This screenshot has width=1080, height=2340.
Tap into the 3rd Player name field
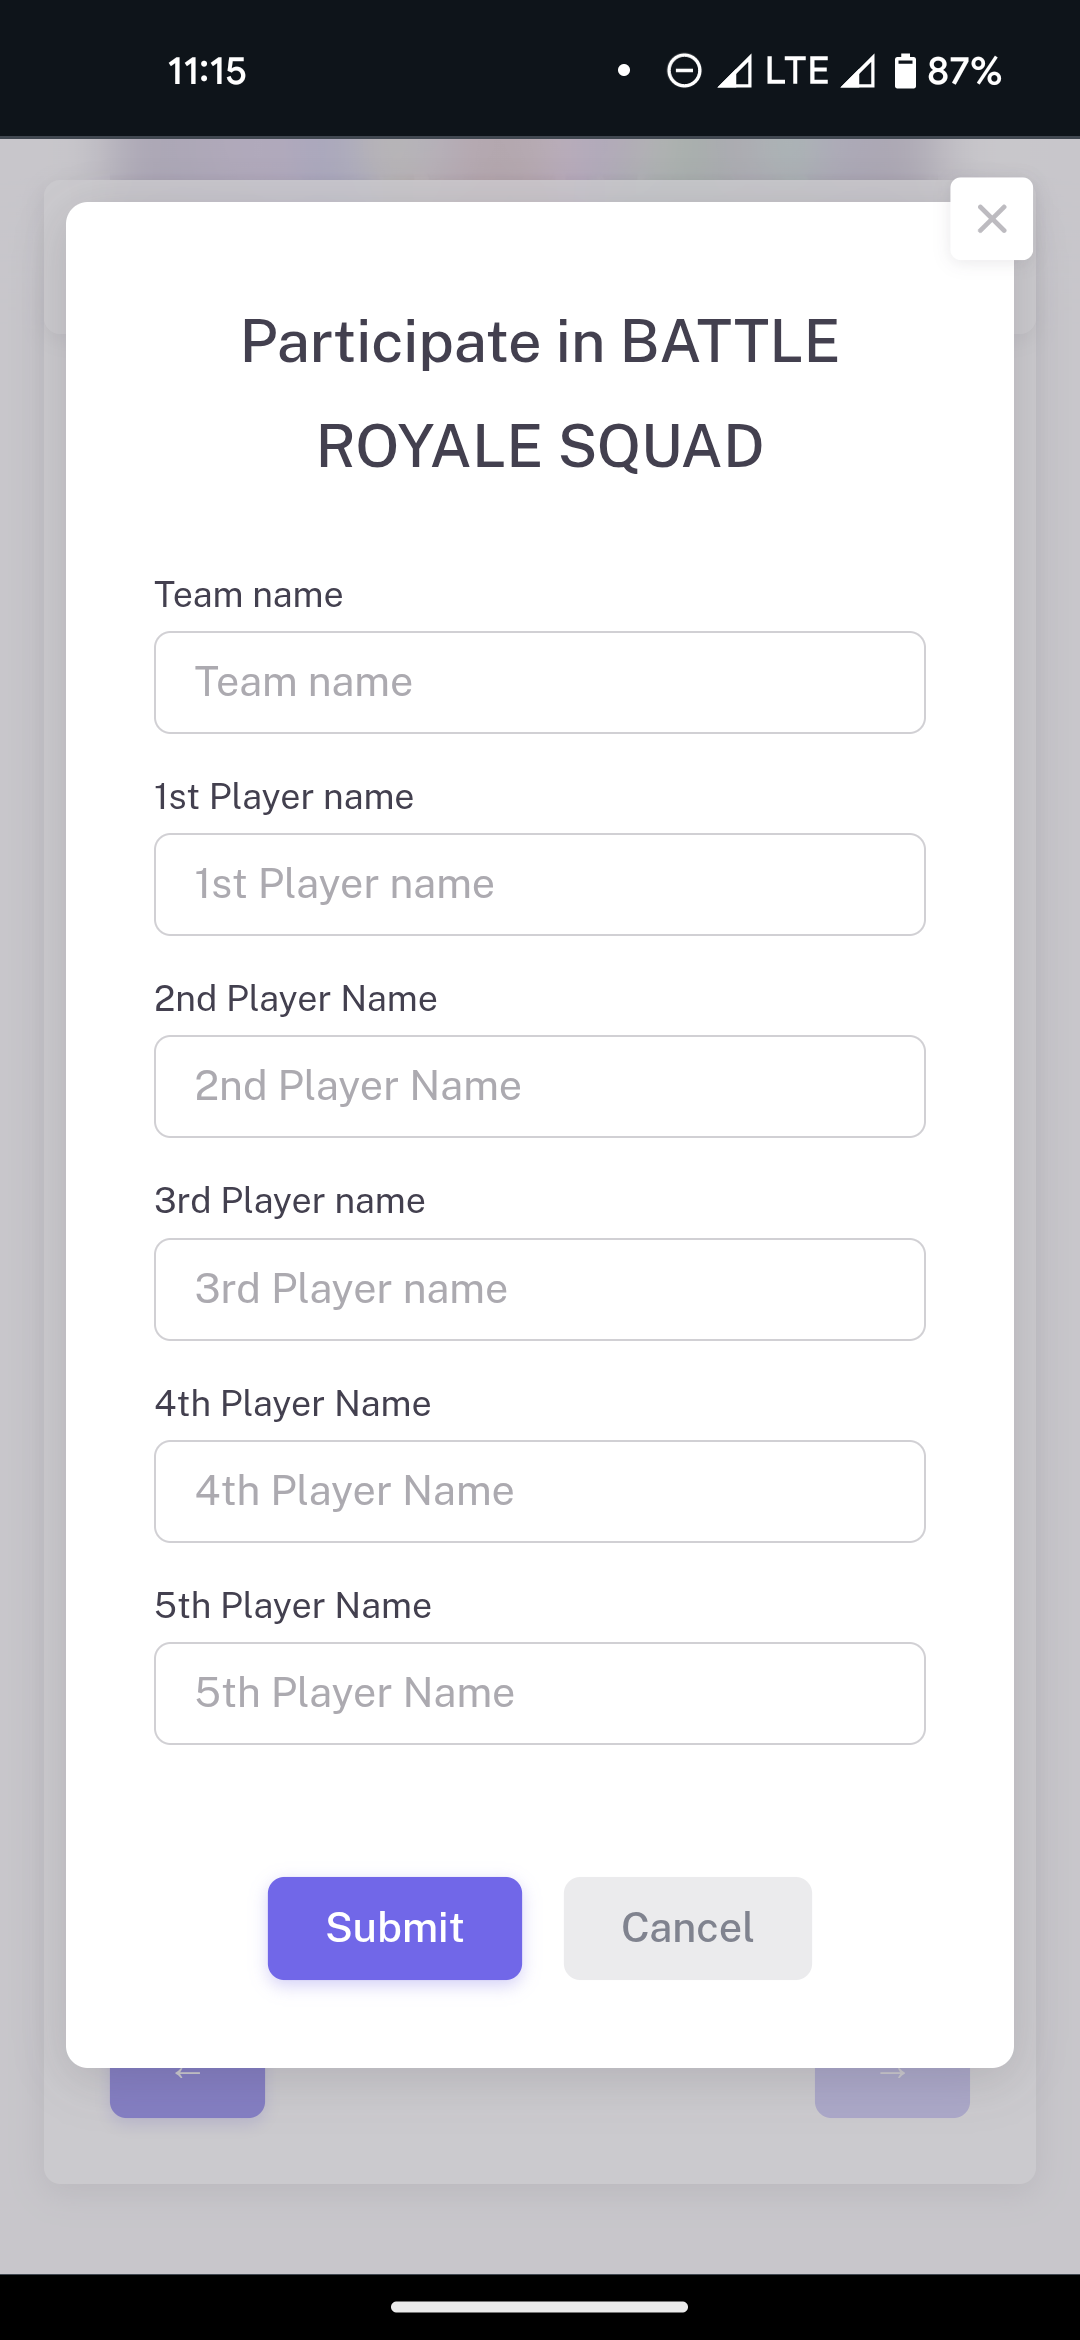[x=540, y=1290]
